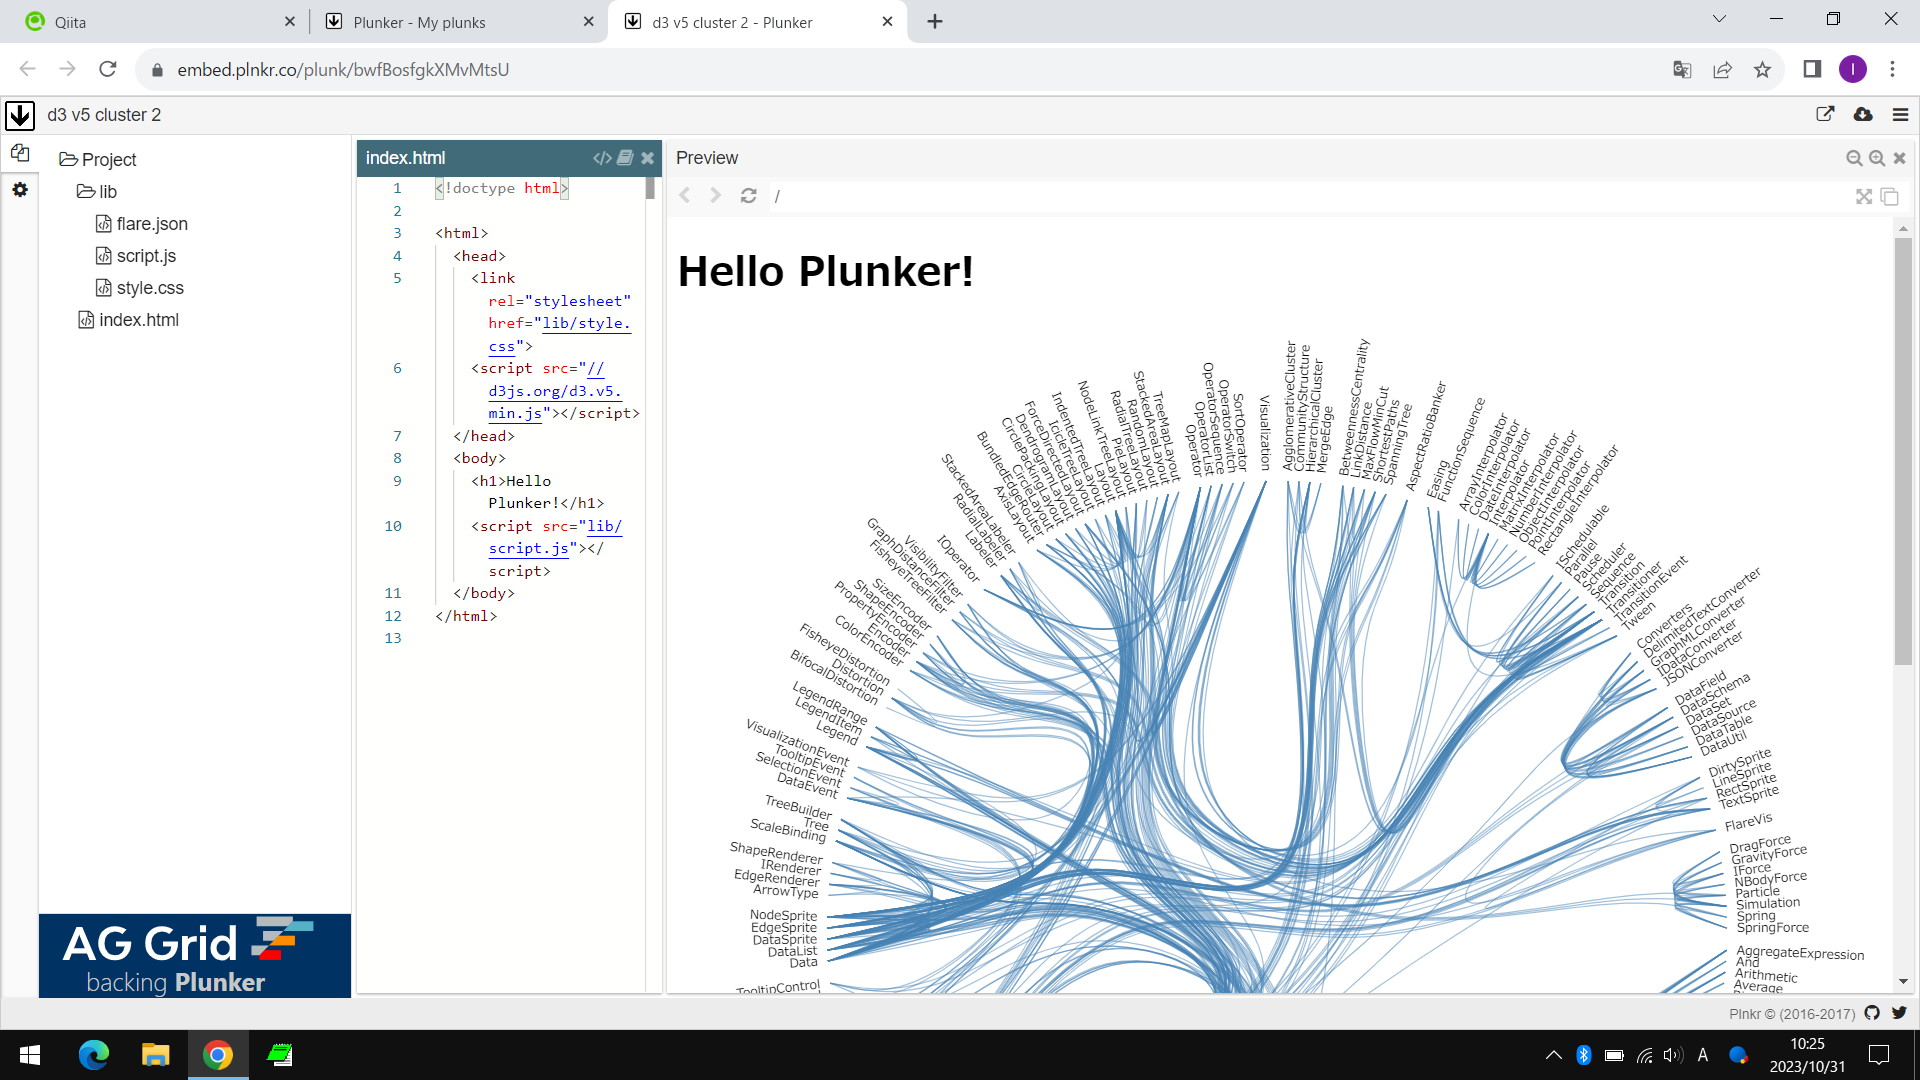Open the settings gear in sidebar
Viewport: 1920px width, 1080px height.
[20, 190]
